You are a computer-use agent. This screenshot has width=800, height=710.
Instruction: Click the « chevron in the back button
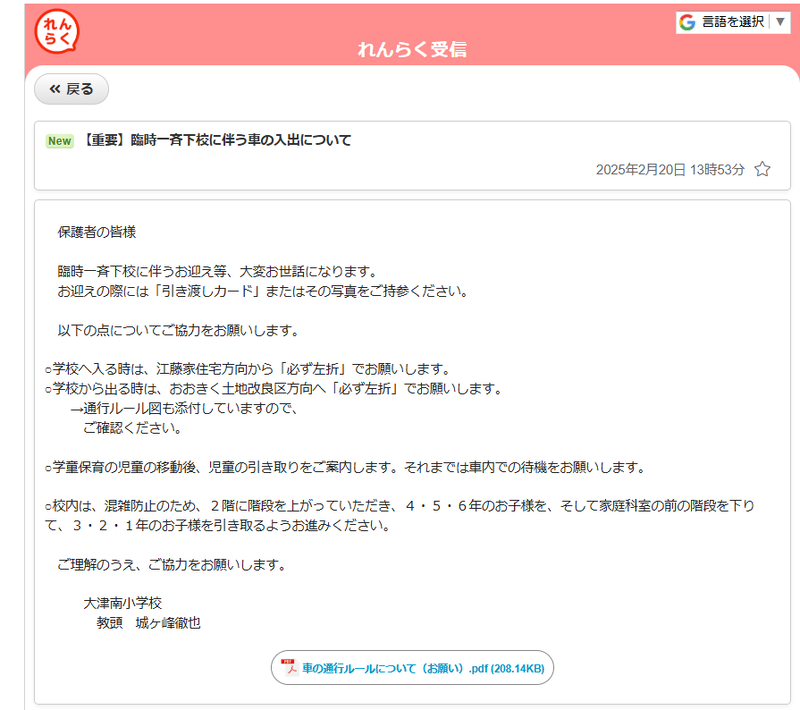[55, 89]
